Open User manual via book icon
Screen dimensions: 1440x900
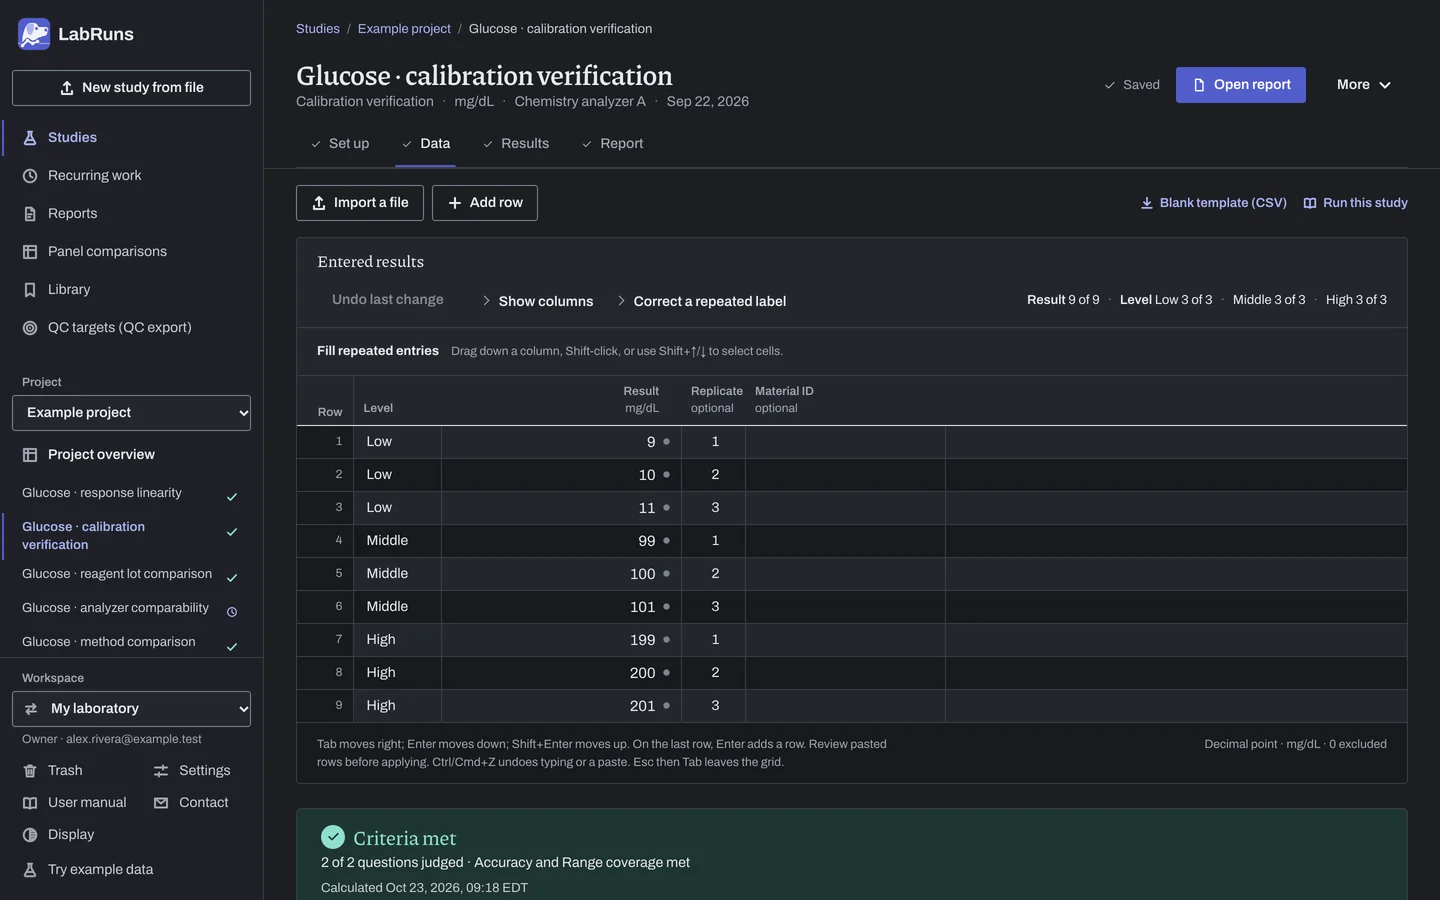[30, 803]
